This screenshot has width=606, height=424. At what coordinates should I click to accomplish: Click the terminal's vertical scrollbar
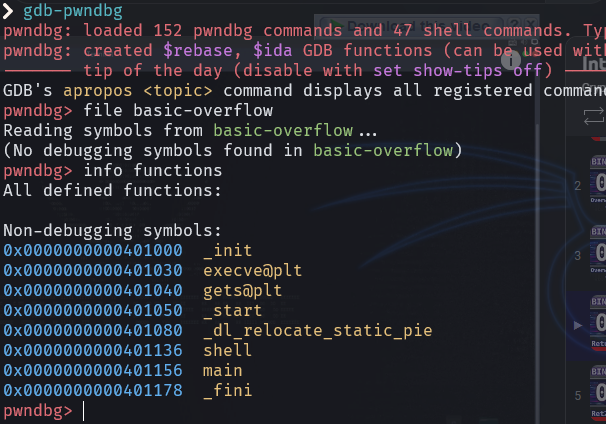537,271
